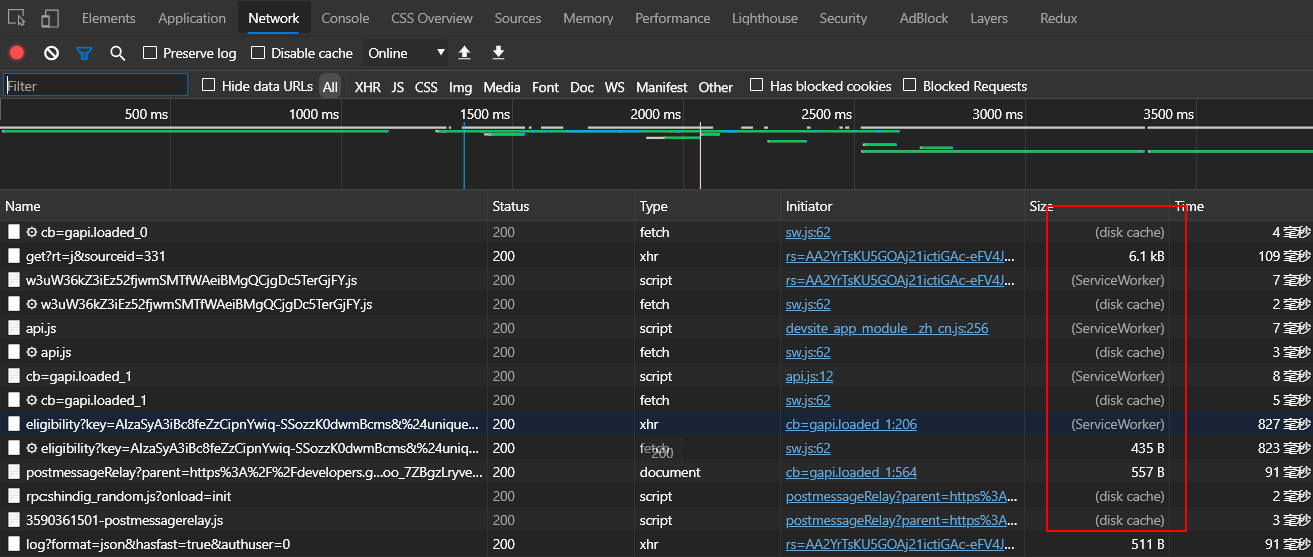
Task: Sort by the Name column header
Action: (x=243, y=206)
